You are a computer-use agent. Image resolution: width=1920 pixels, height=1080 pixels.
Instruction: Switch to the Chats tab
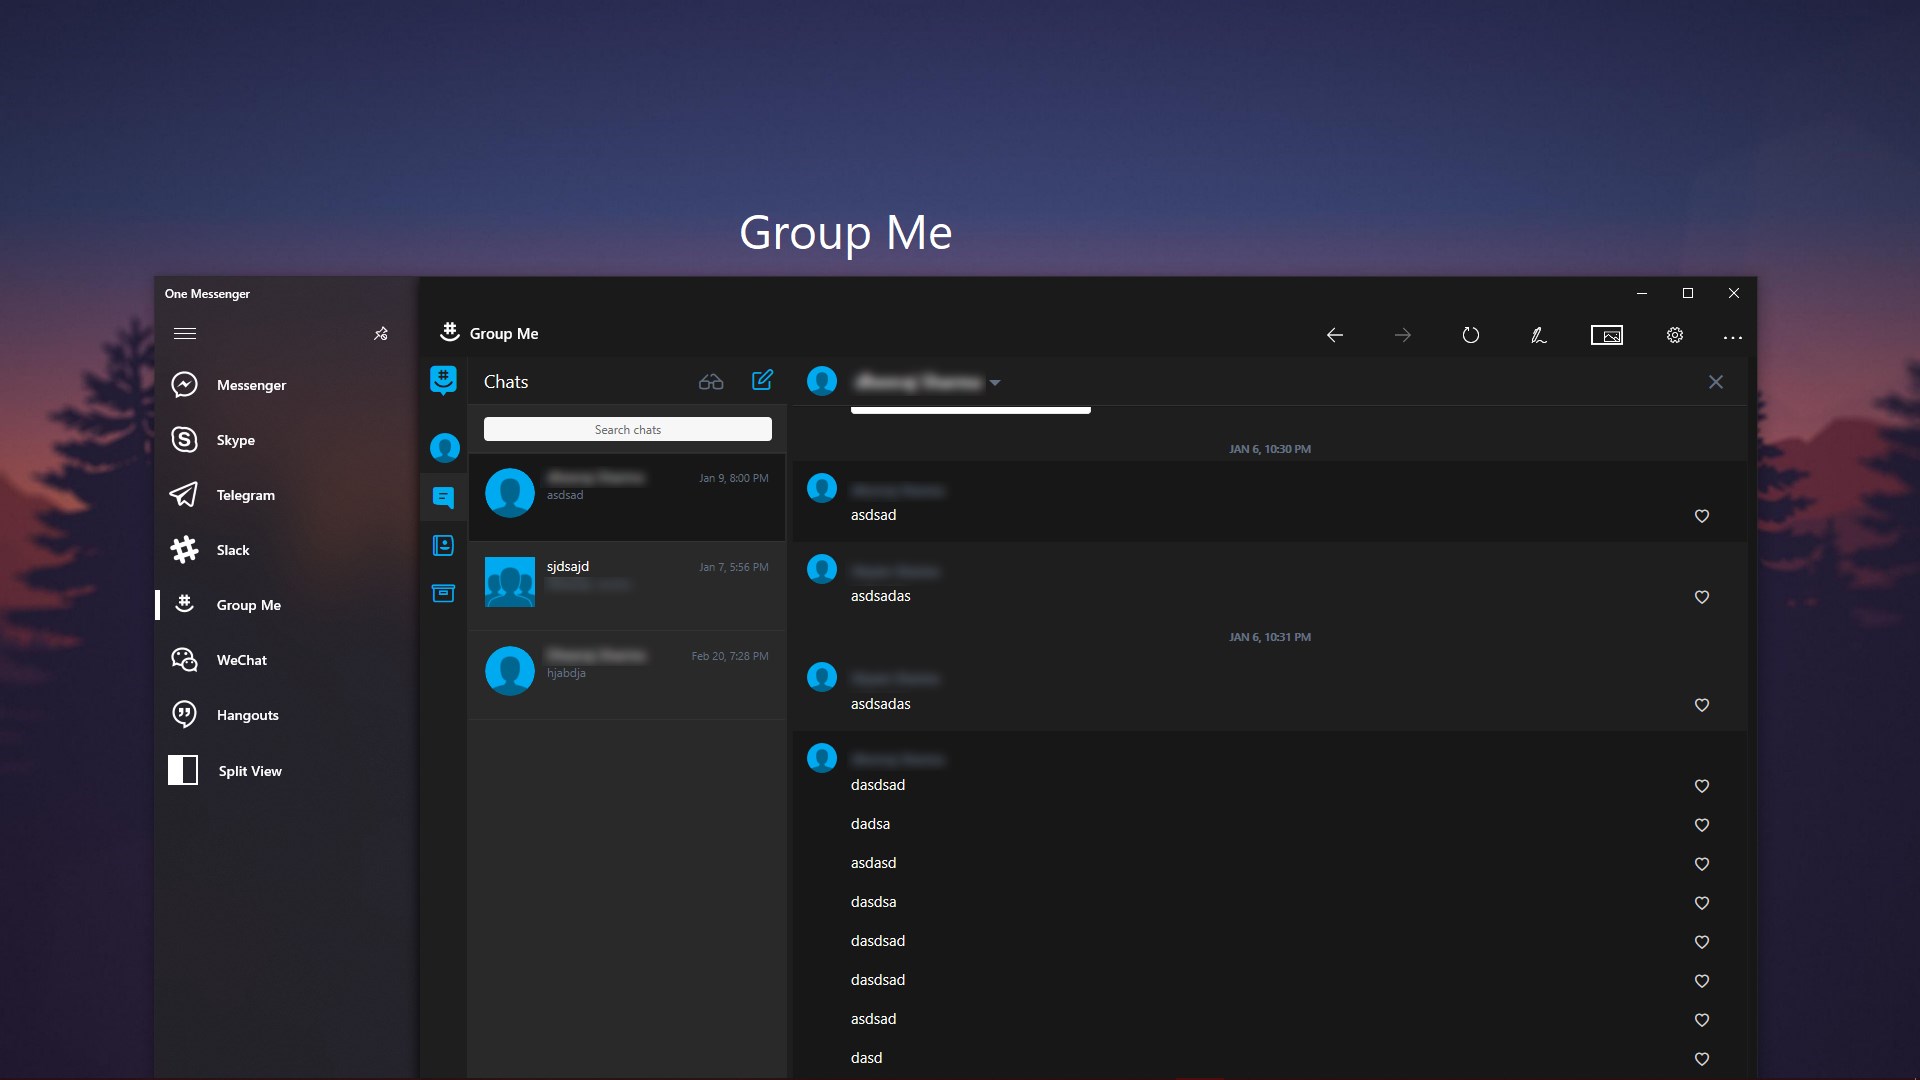[443, 497]
